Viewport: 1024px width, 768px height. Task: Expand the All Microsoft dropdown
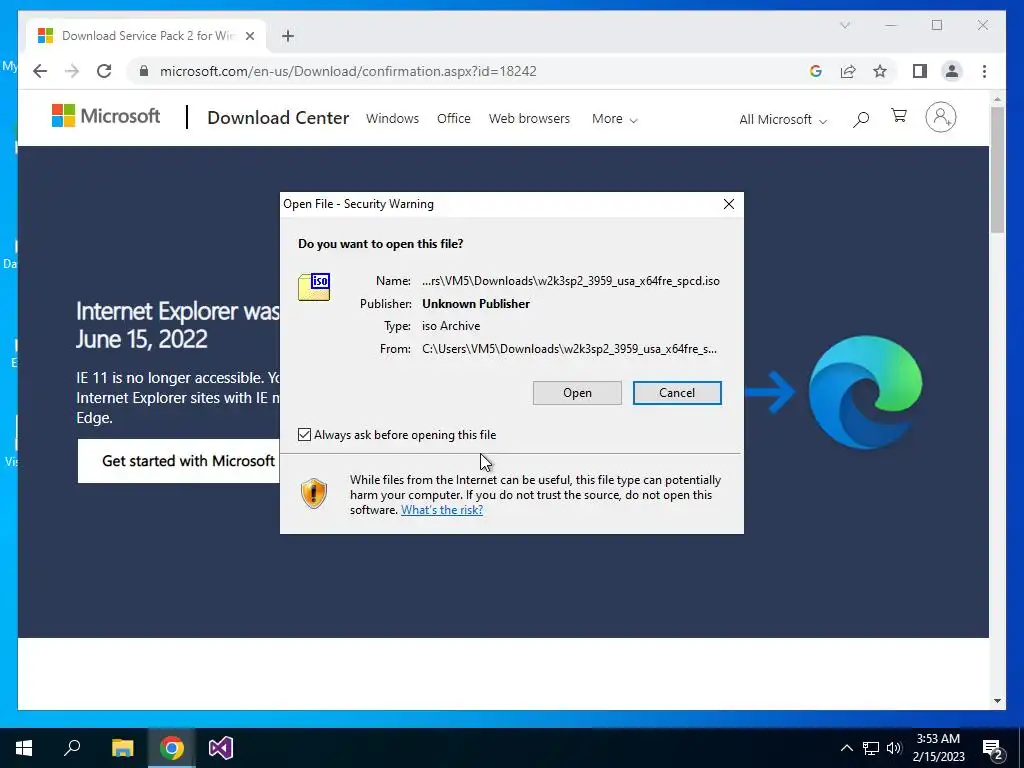click(x=783, y=120)
